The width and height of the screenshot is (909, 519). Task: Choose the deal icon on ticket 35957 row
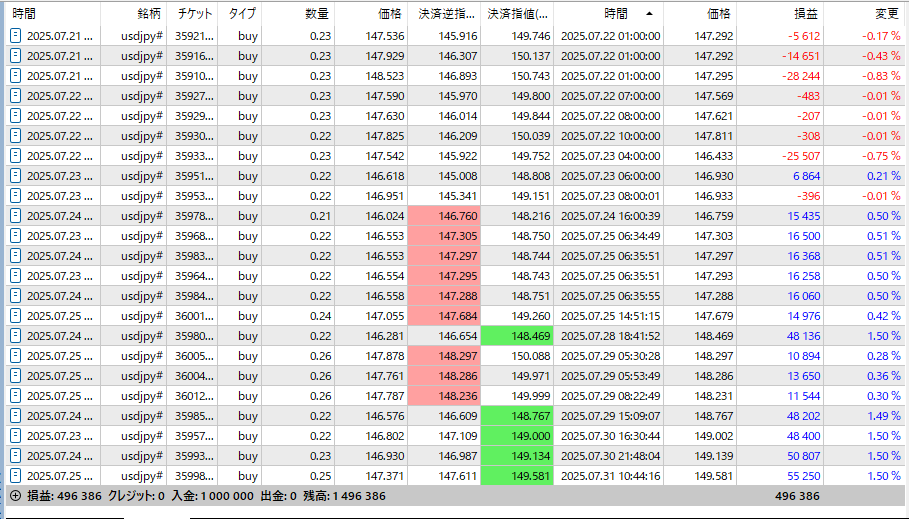click(x=16, y=436)
